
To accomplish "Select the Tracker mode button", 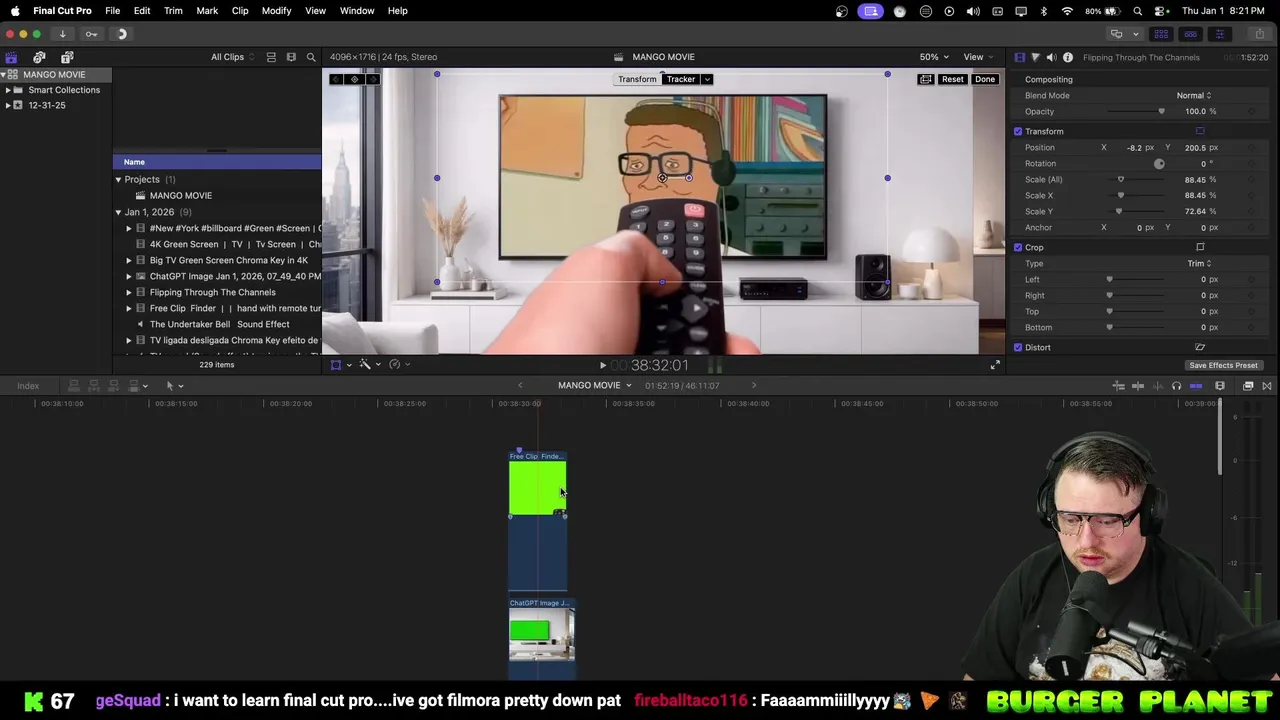I will tap(681, 79).
